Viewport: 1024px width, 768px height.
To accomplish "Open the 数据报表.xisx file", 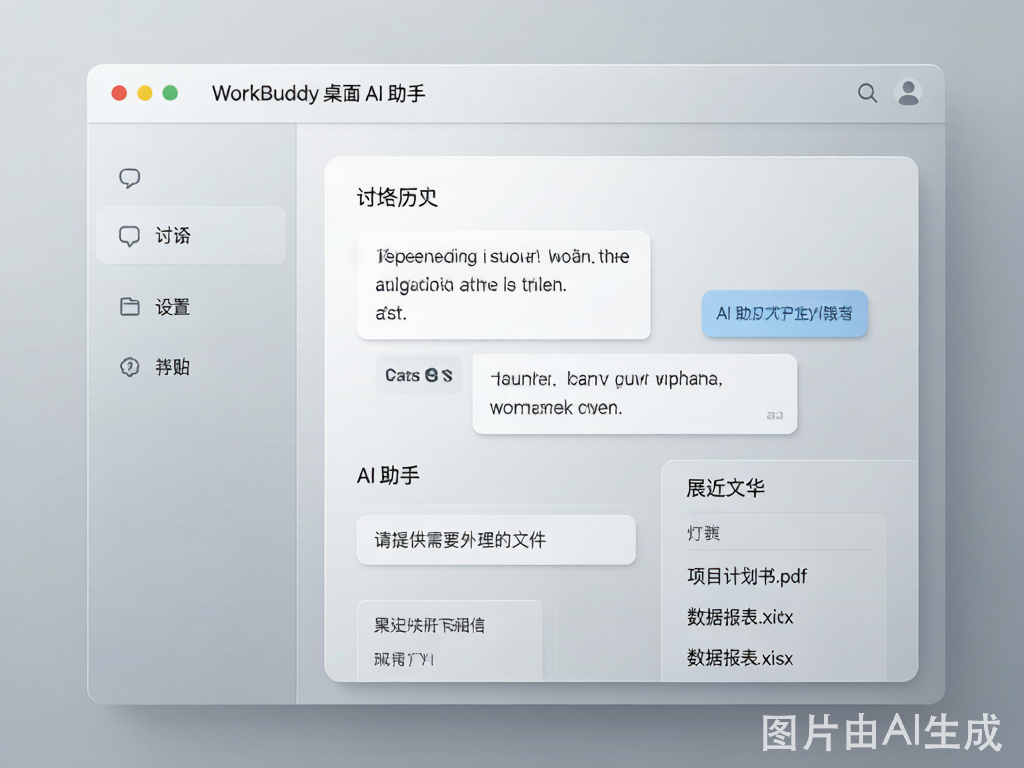I will 740,658.
